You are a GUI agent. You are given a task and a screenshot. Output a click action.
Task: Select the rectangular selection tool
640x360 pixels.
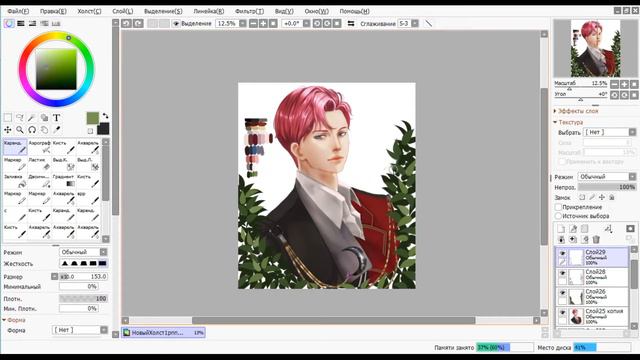tap(8, 118)
